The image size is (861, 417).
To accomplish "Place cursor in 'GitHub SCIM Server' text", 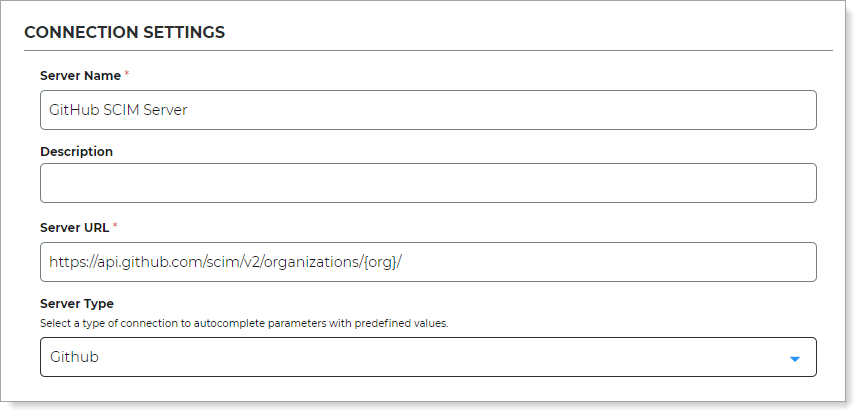I will (x=118, y=110).
